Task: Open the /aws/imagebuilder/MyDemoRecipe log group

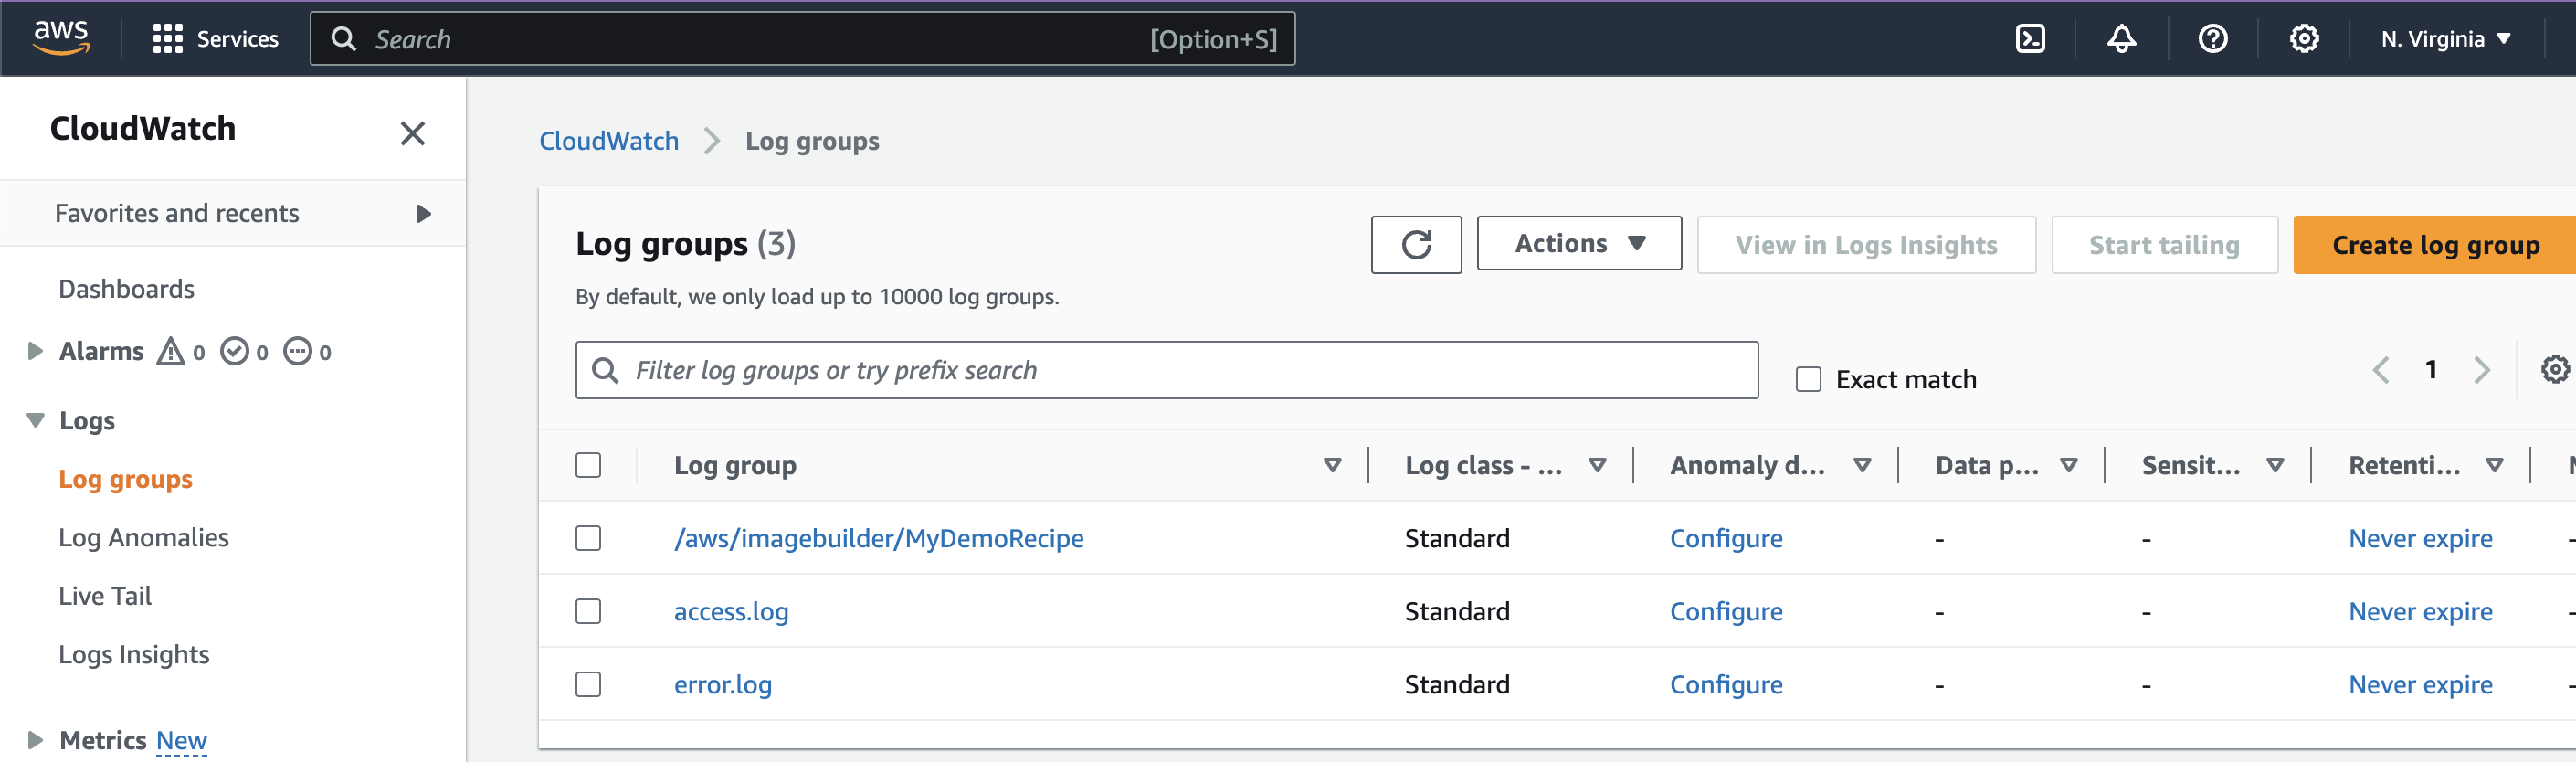Action: 878,538
